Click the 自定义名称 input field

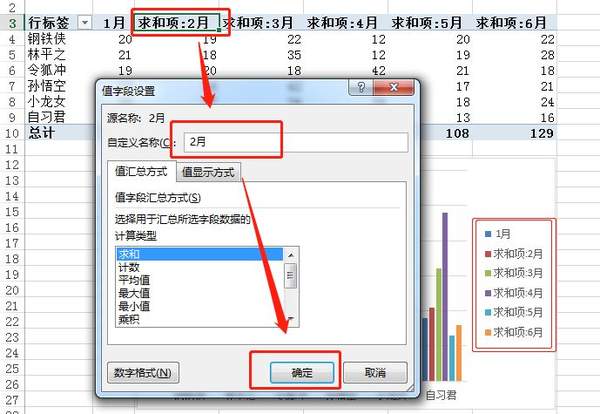(x=292, y=143)
